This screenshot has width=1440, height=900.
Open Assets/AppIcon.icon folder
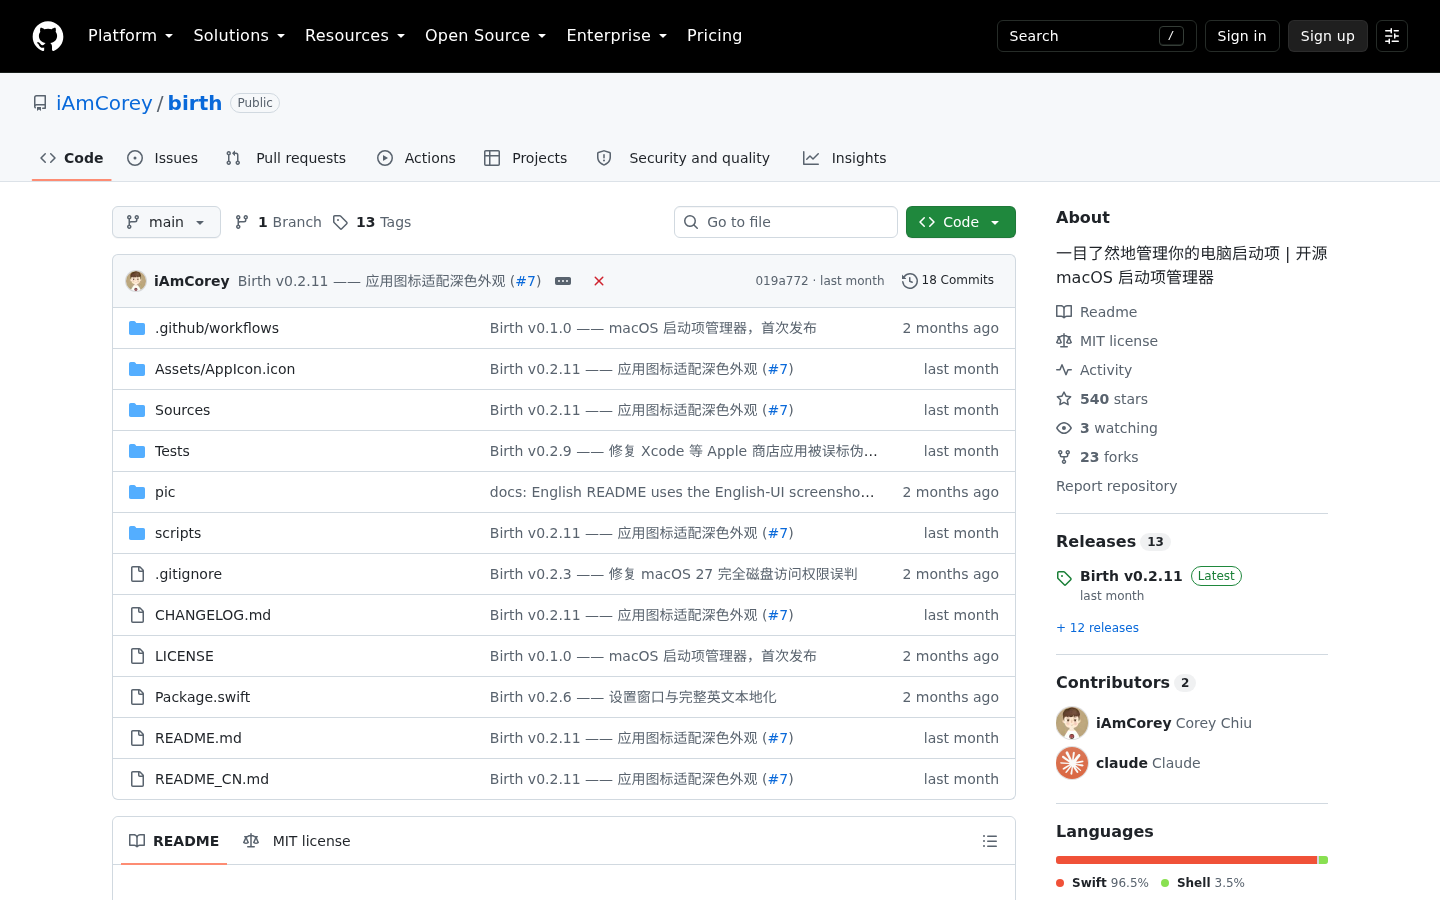point(225,369)
